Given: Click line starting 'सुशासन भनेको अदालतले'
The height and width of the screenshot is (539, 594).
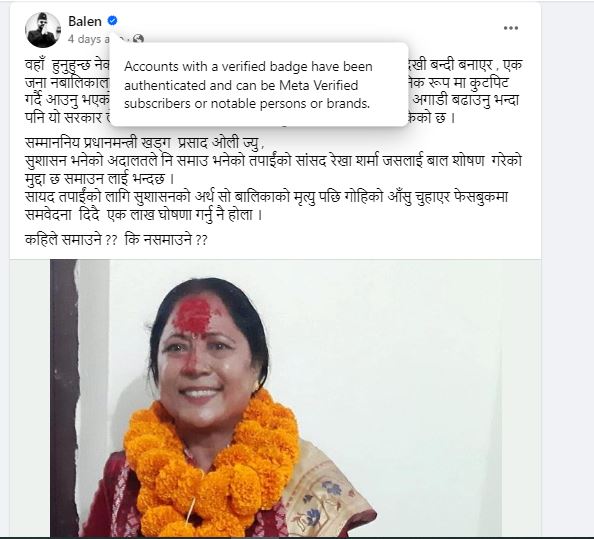Looking at the screenshot, I should click(x=273, y=161).
